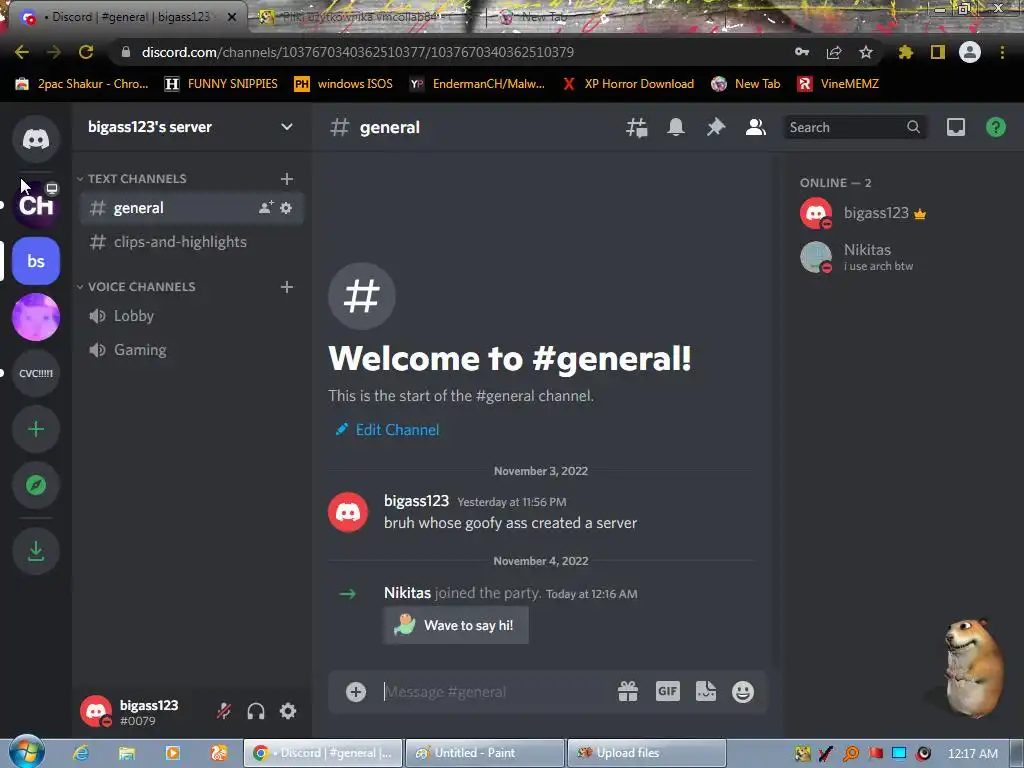
Task: Open GIF picker
Action: click(x=668, y=692)
